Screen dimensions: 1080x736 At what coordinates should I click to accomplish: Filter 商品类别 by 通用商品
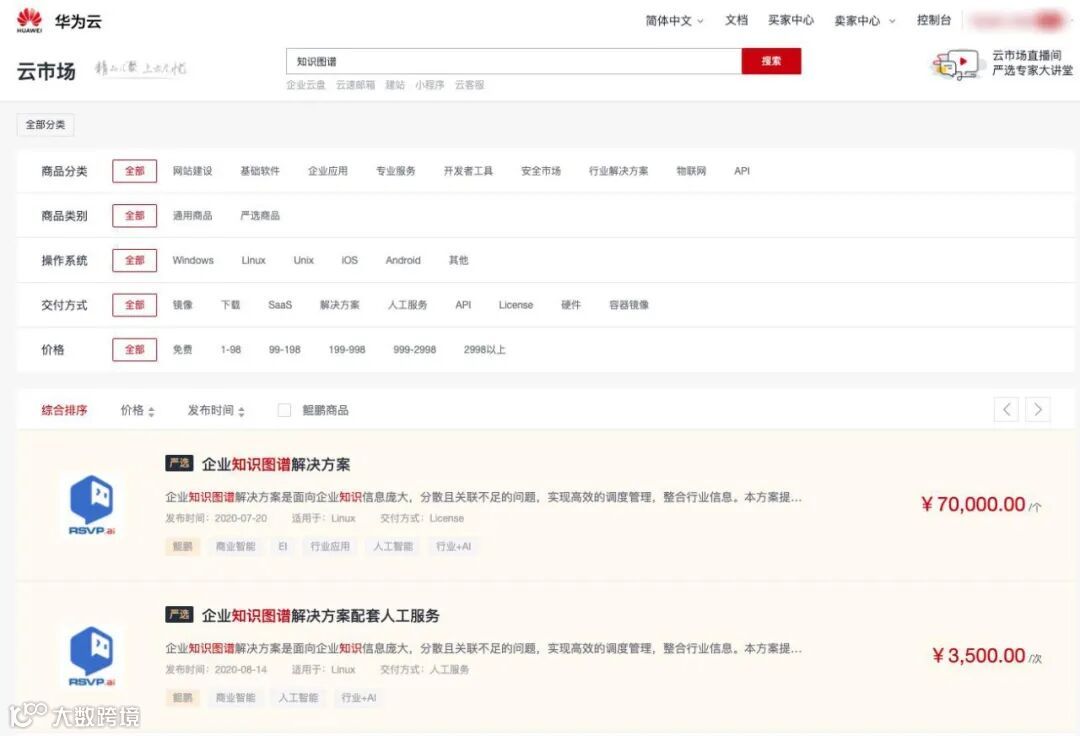click(x=192, y=215)
